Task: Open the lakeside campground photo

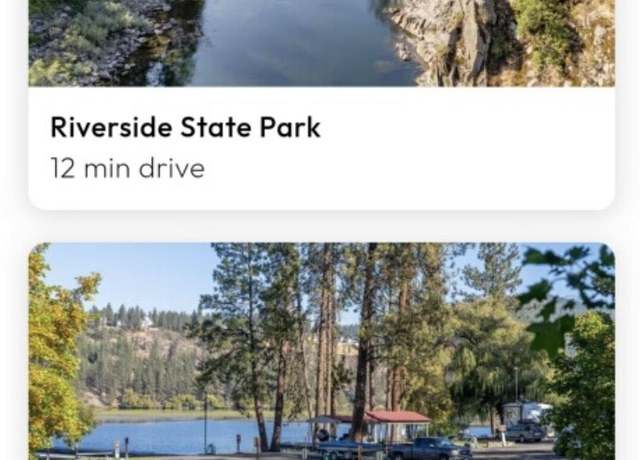Action: point(322,351)
